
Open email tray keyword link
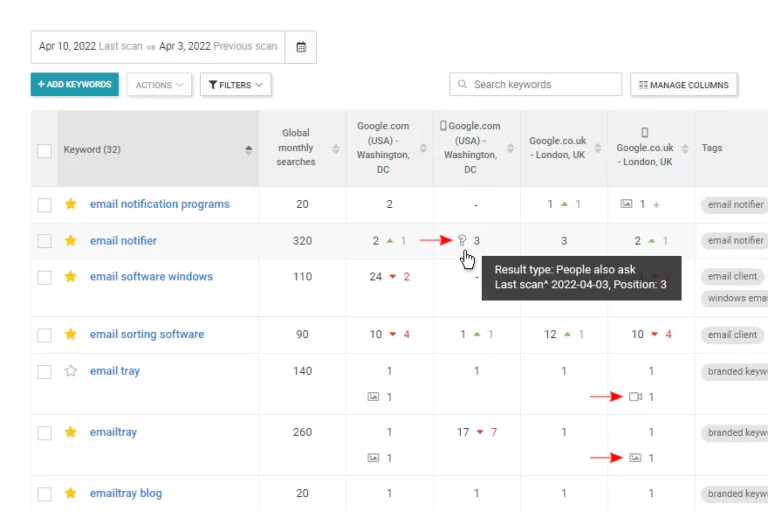click(115, 371)
